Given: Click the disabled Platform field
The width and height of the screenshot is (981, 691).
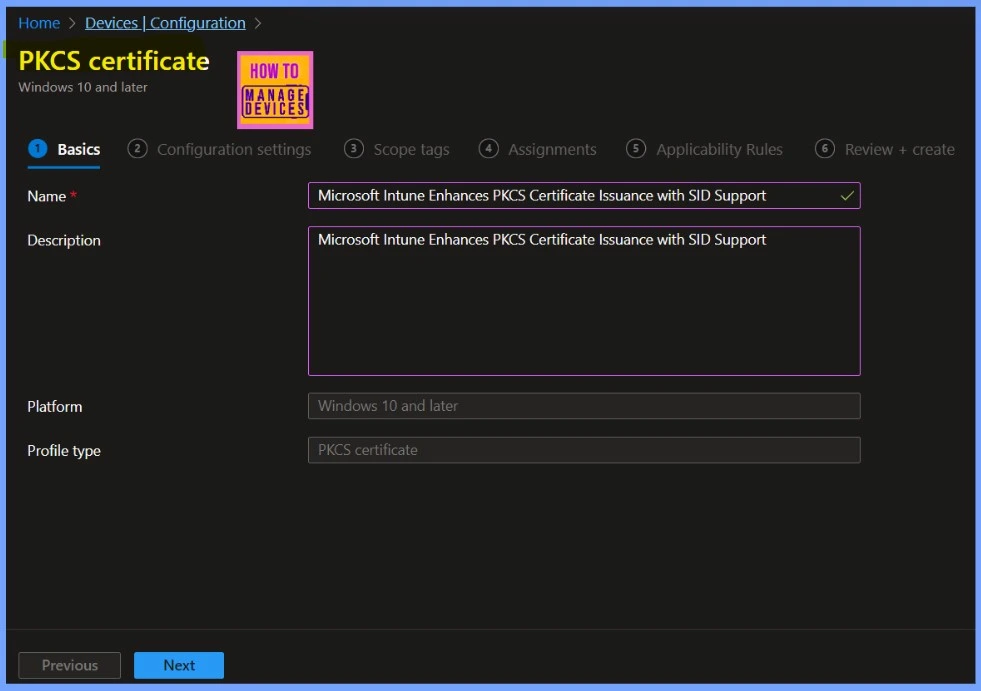Looking at the screenshot, I should (x=584, y=406).
